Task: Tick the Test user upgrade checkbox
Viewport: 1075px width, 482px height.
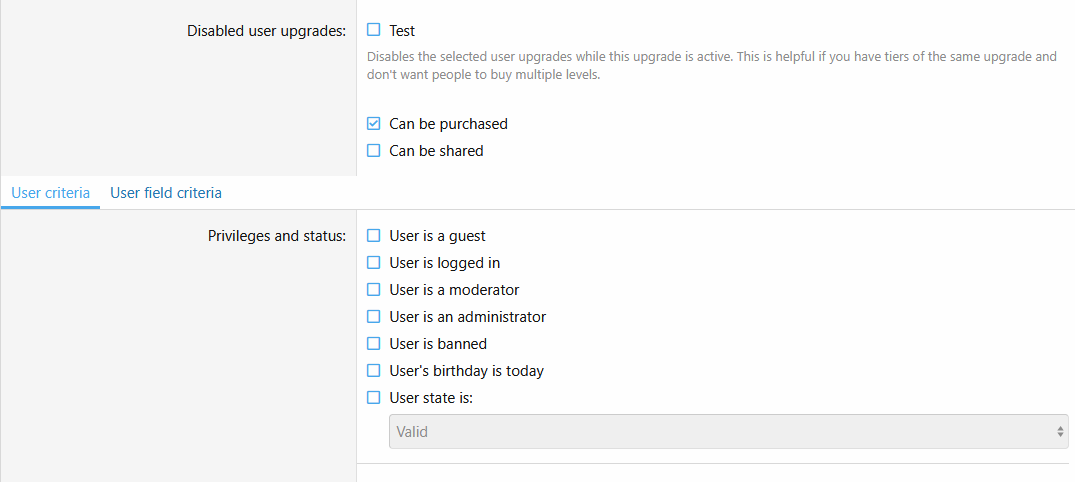Action: (374, 30)
